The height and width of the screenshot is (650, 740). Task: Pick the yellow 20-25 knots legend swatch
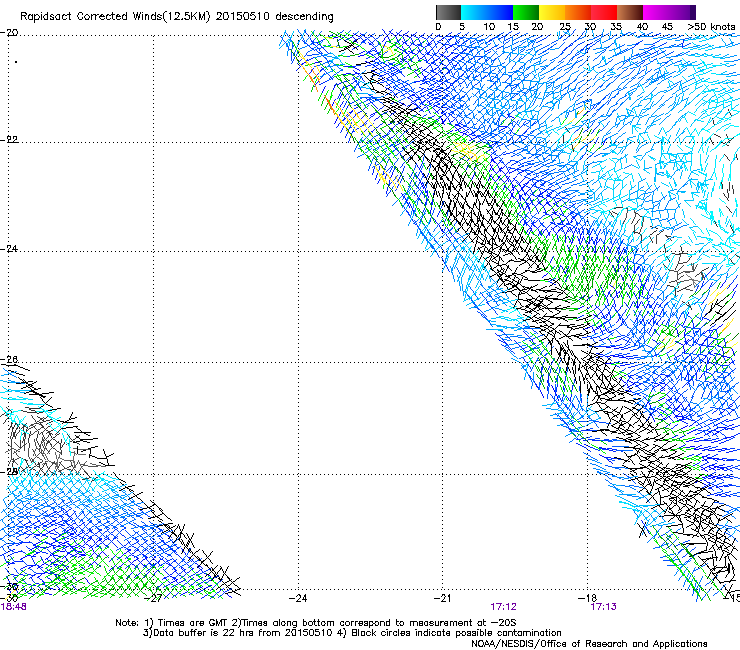click(552, 12)
